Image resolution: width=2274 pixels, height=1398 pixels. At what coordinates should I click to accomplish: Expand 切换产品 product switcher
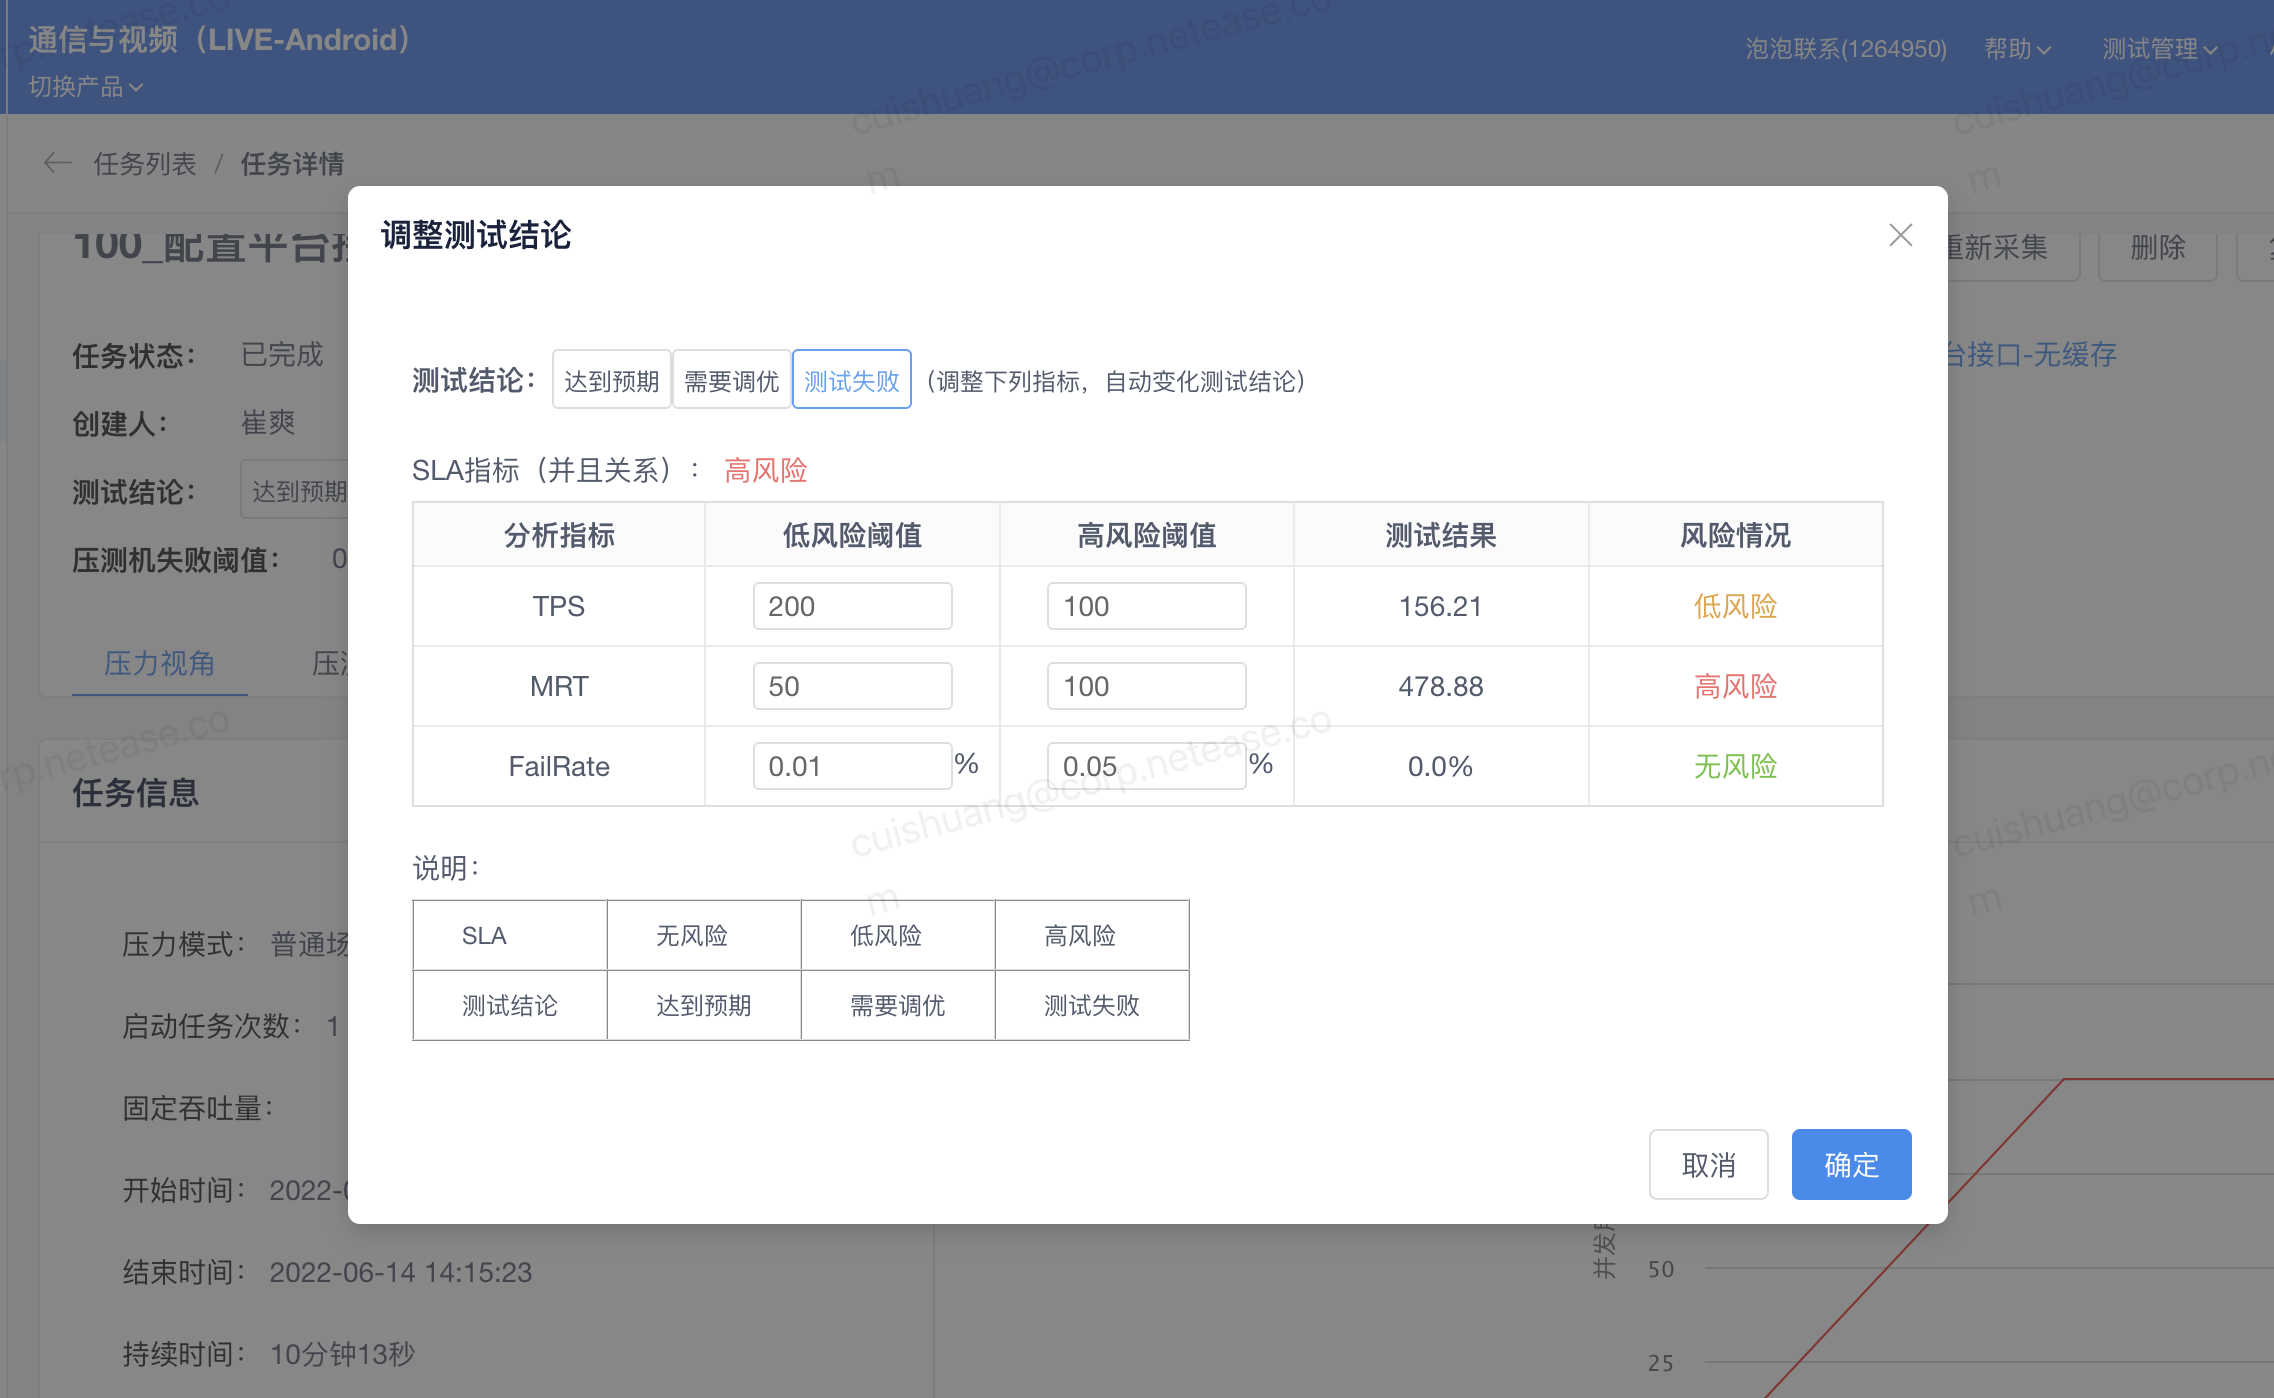coord(86,87)
